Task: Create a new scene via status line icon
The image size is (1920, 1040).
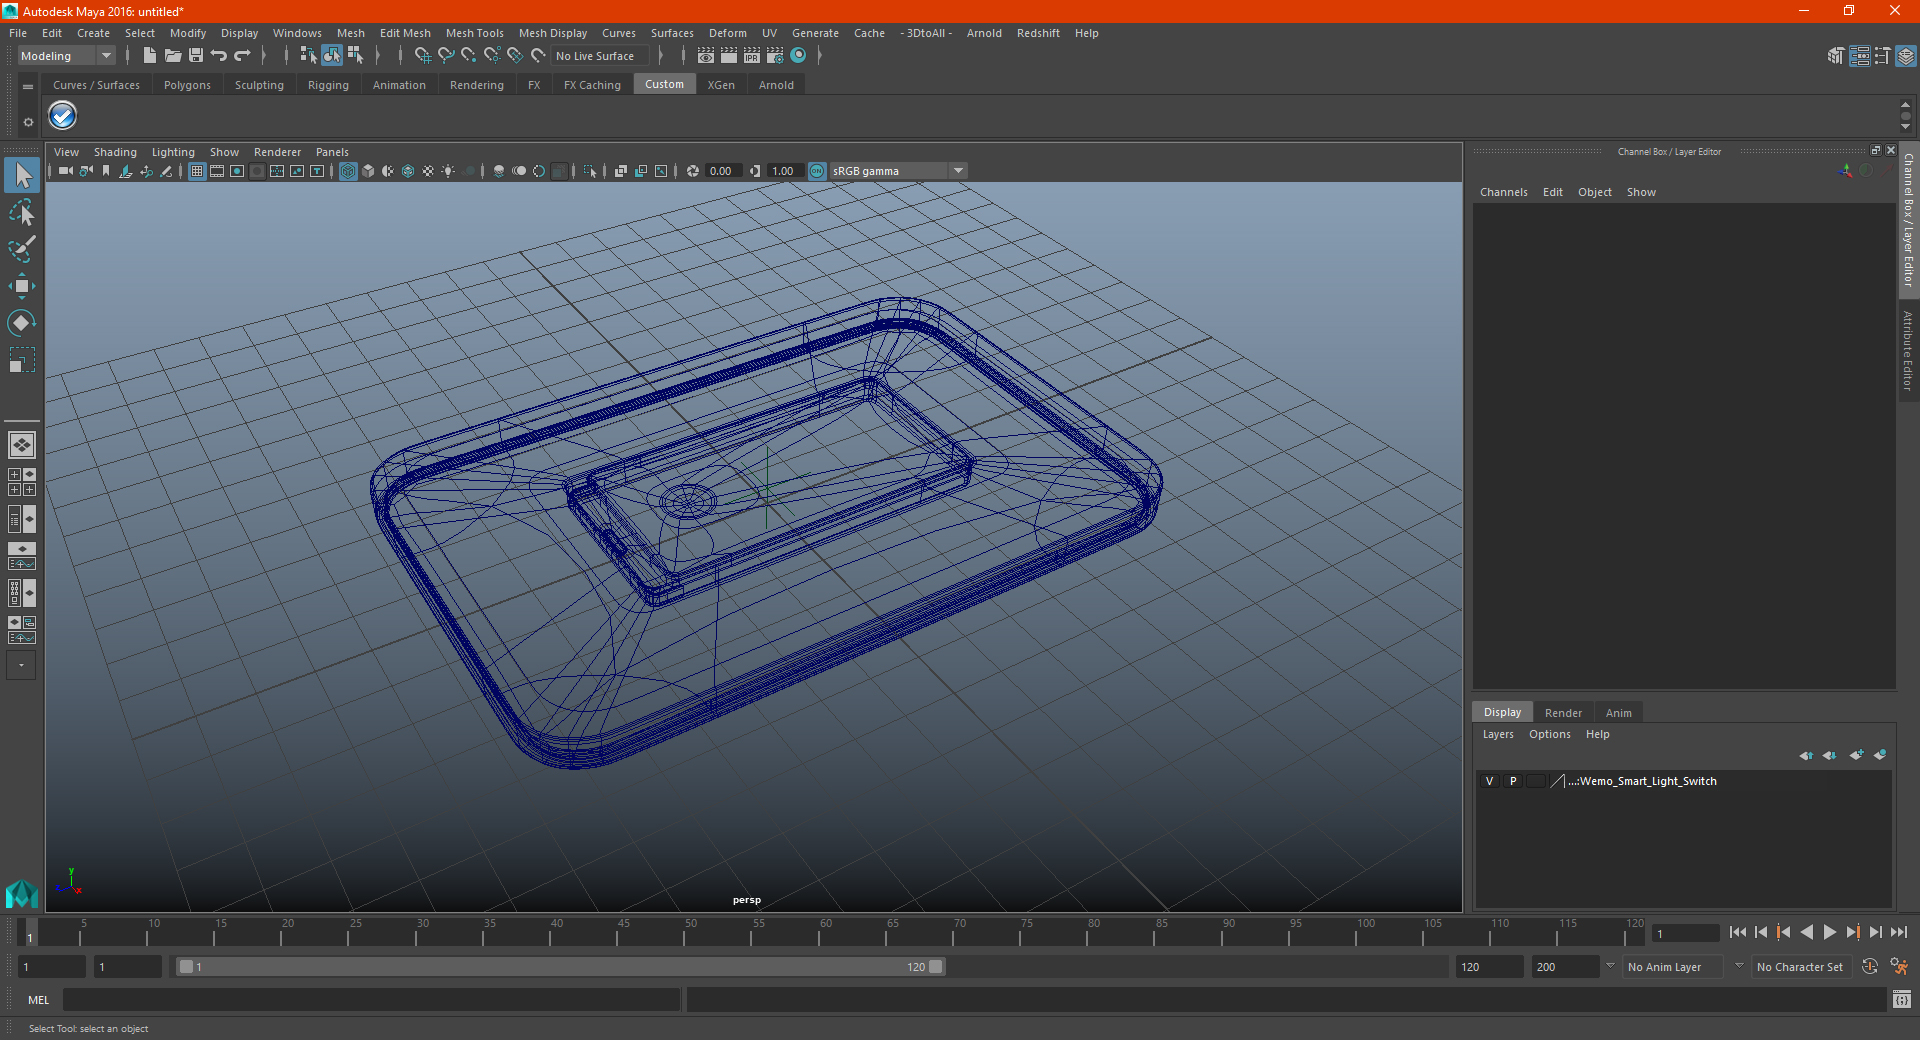Action: click(149, 56)
